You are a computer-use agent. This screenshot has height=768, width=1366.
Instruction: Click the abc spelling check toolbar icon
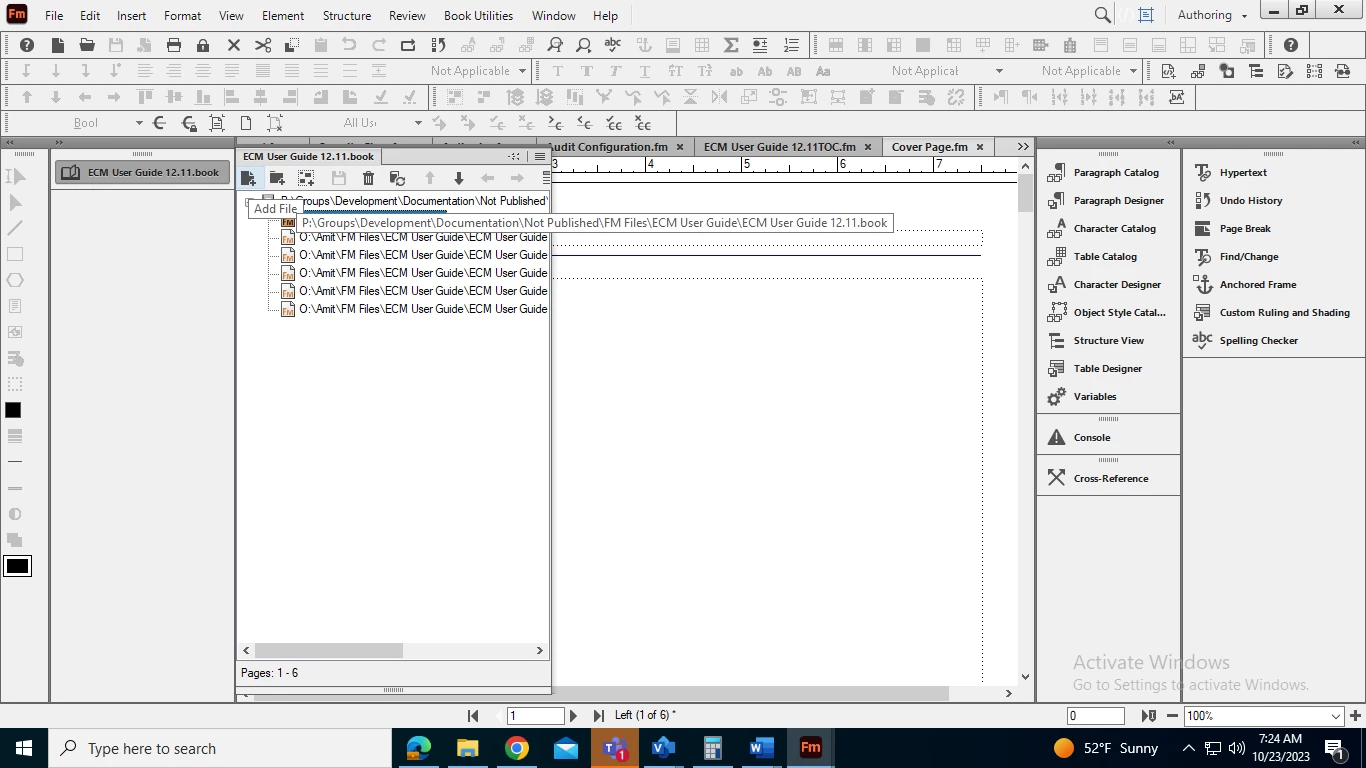click(613, 45)
